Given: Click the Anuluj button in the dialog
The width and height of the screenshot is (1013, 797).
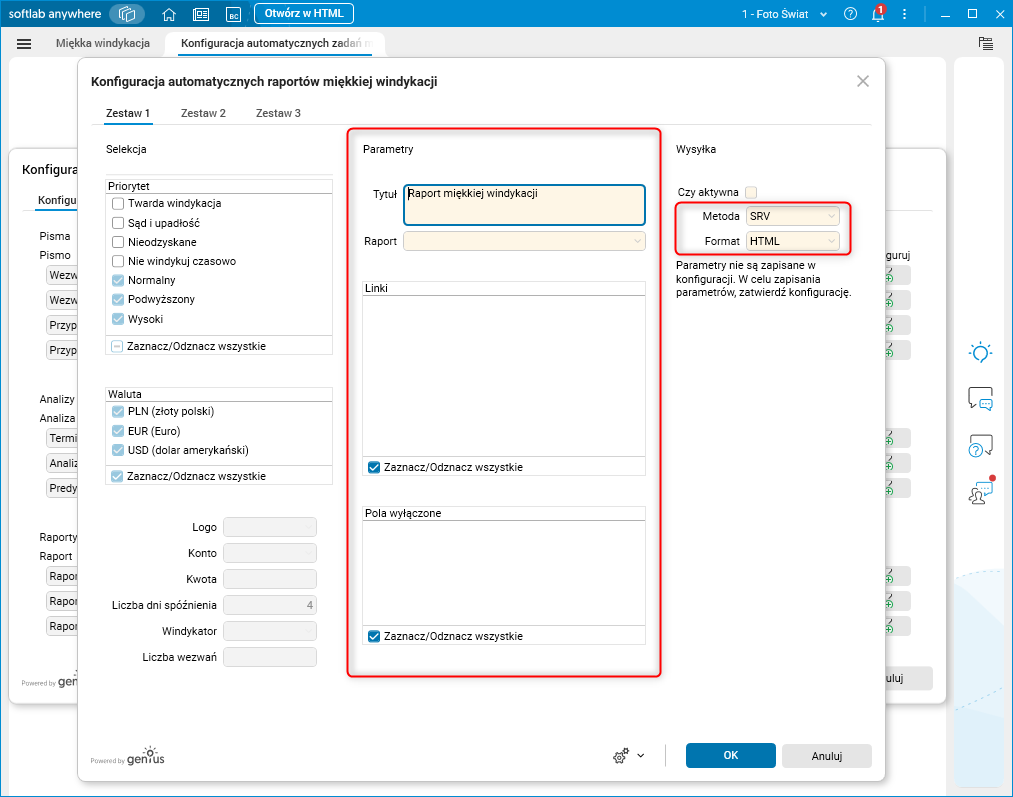Looking at the screenshot, I should coord(827,756).
